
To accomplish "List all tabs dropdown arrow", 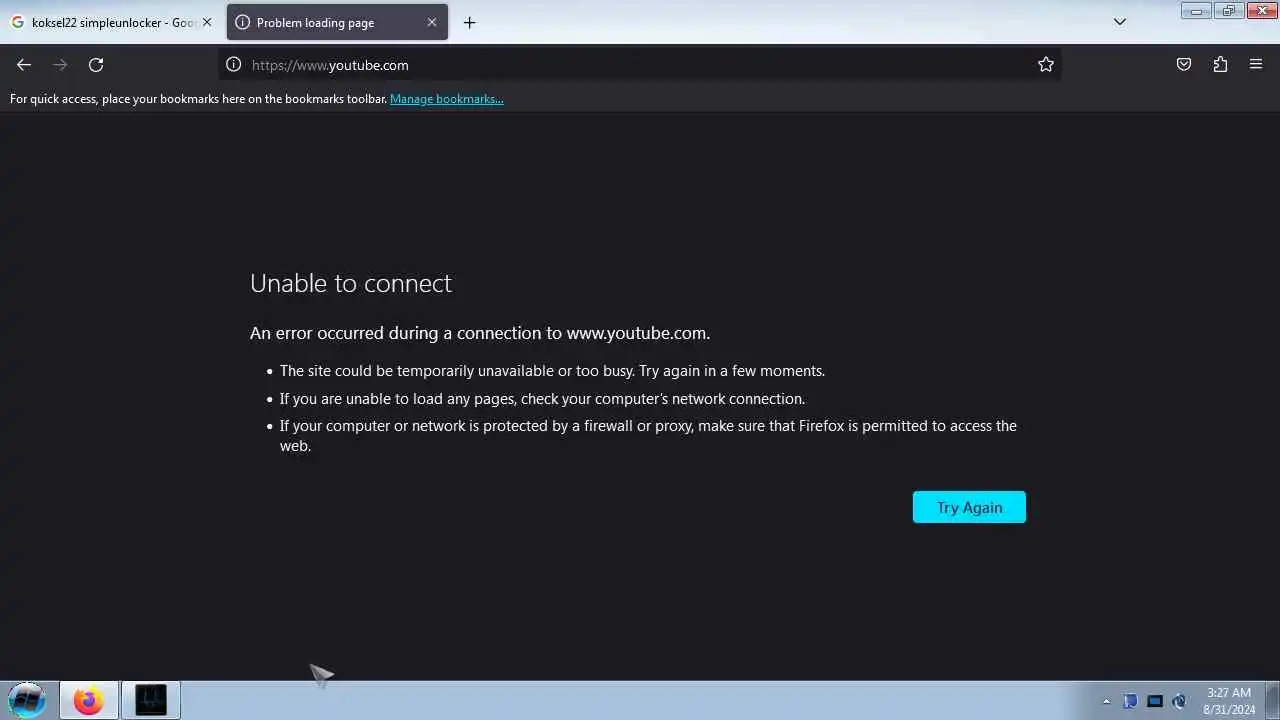I will click(x=1120, y=22).
